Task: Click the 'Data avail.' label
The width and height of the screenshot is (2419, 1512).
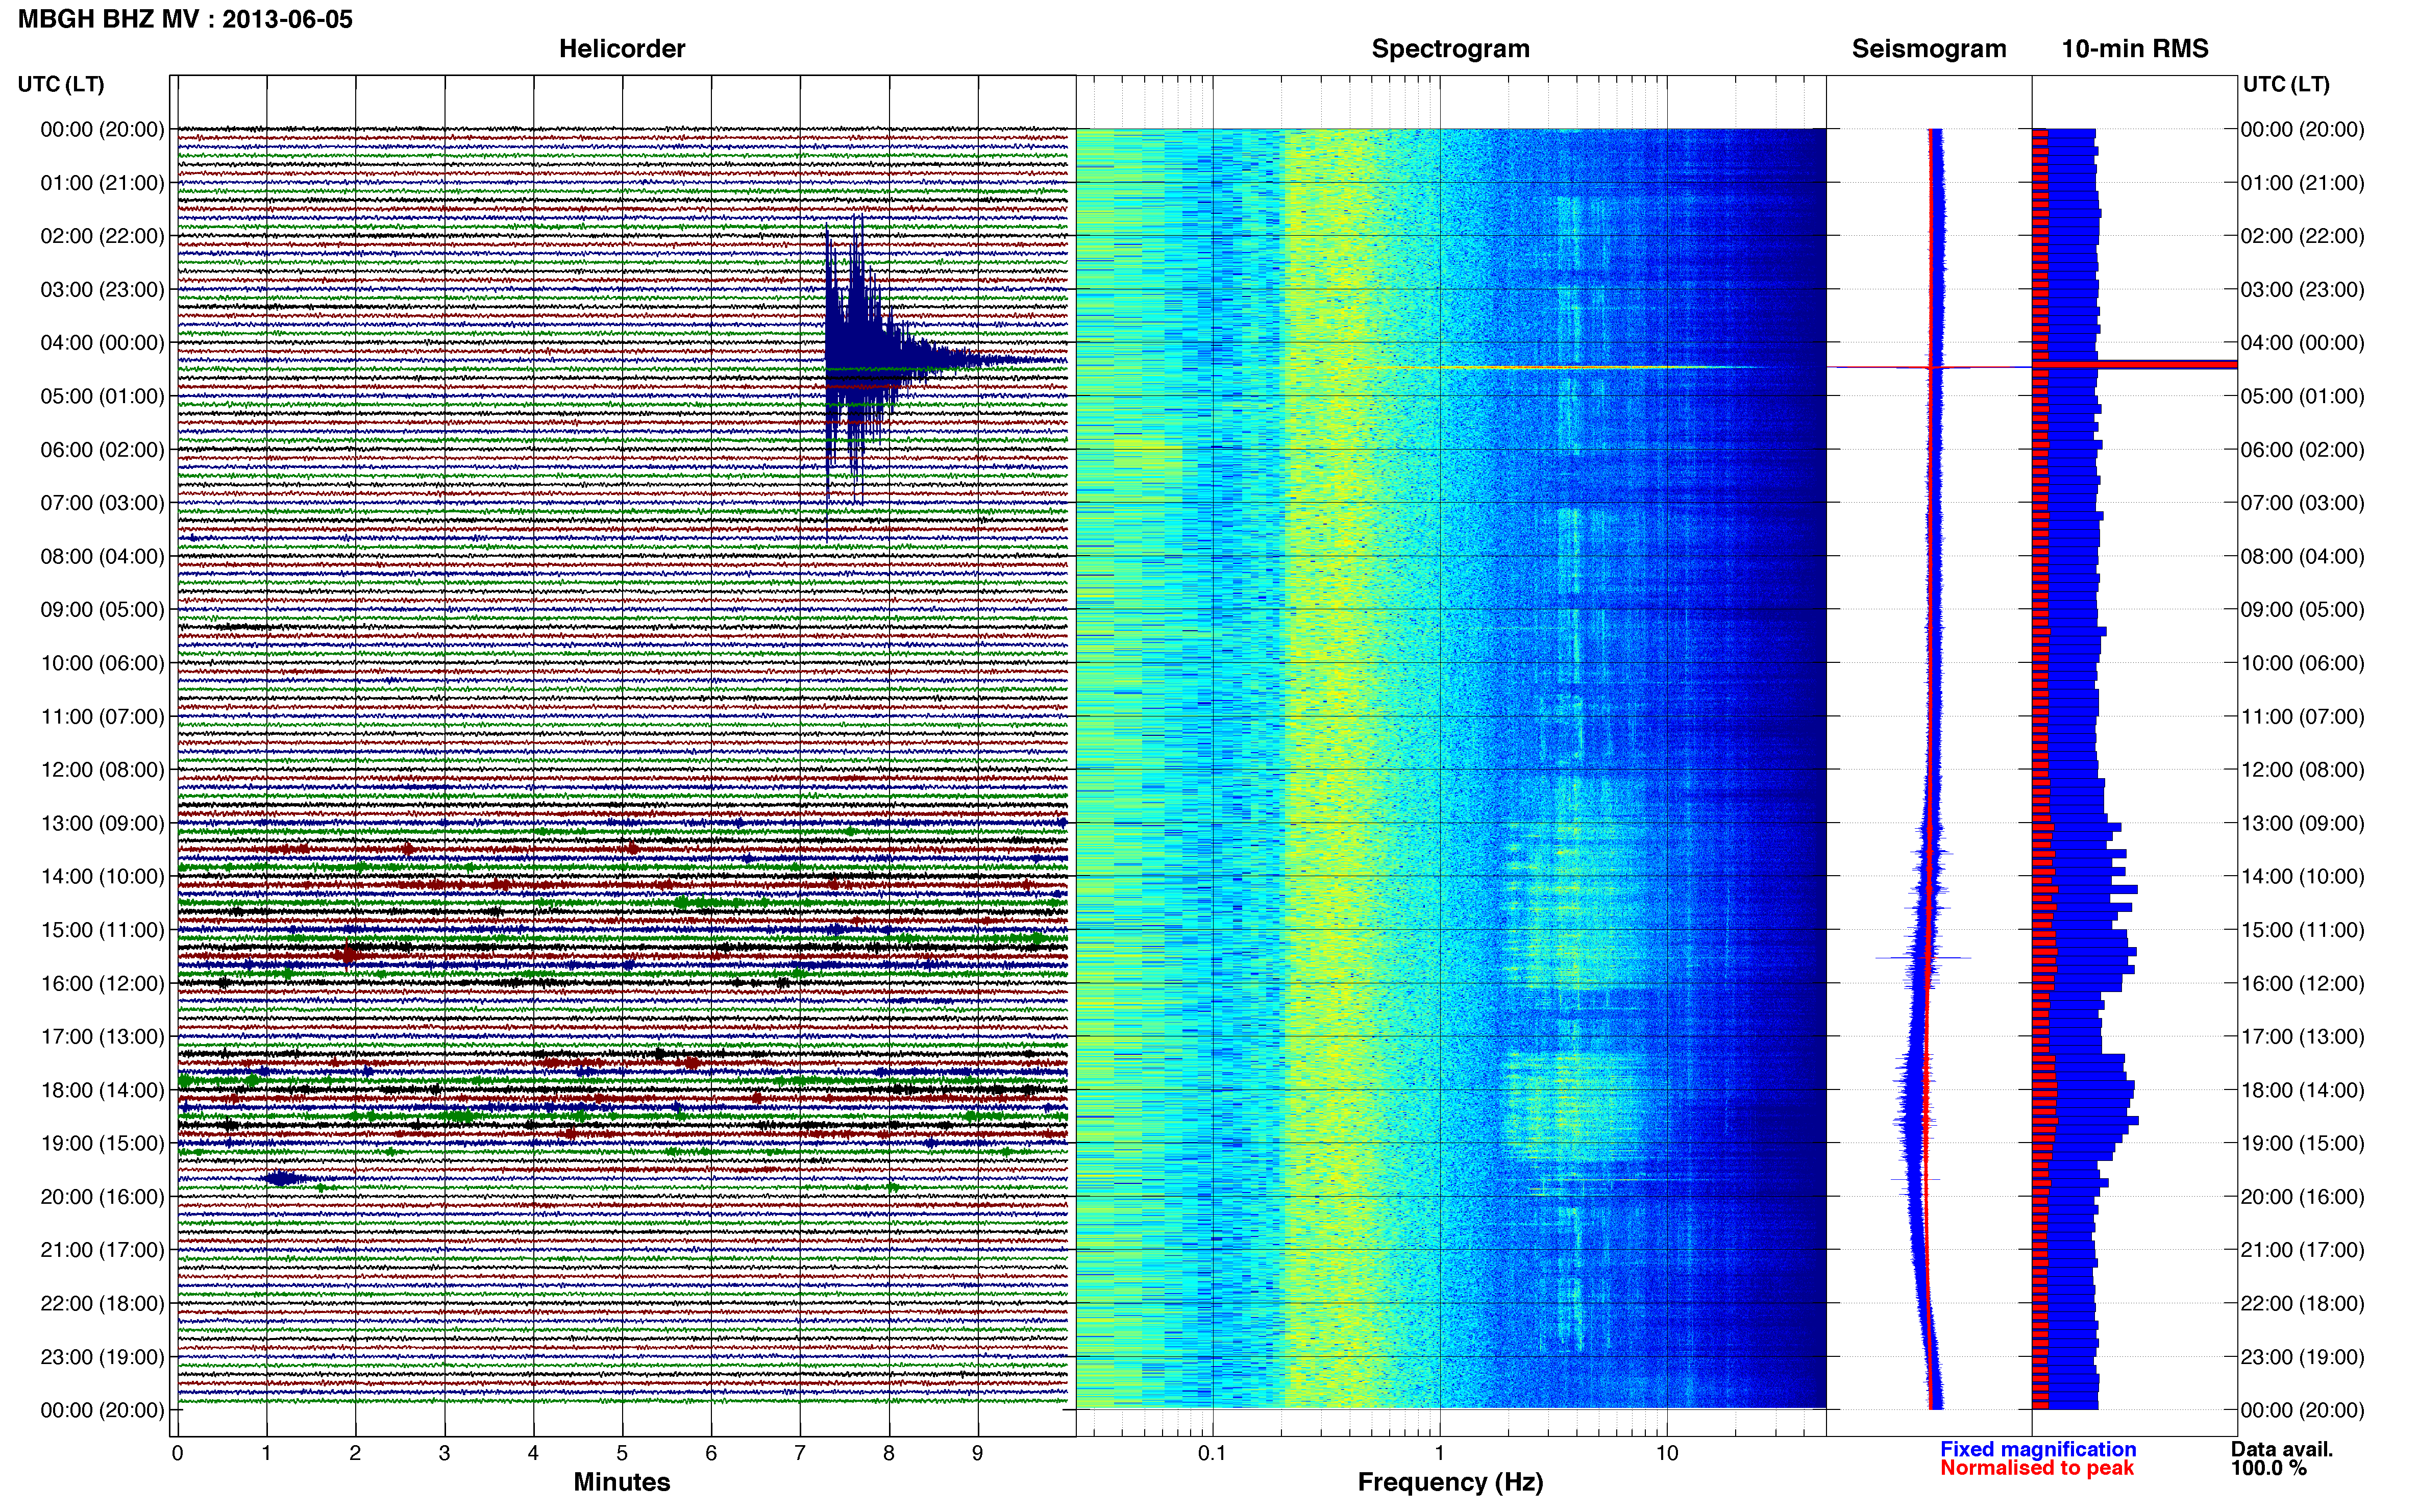Action: click(2282, 1449)
